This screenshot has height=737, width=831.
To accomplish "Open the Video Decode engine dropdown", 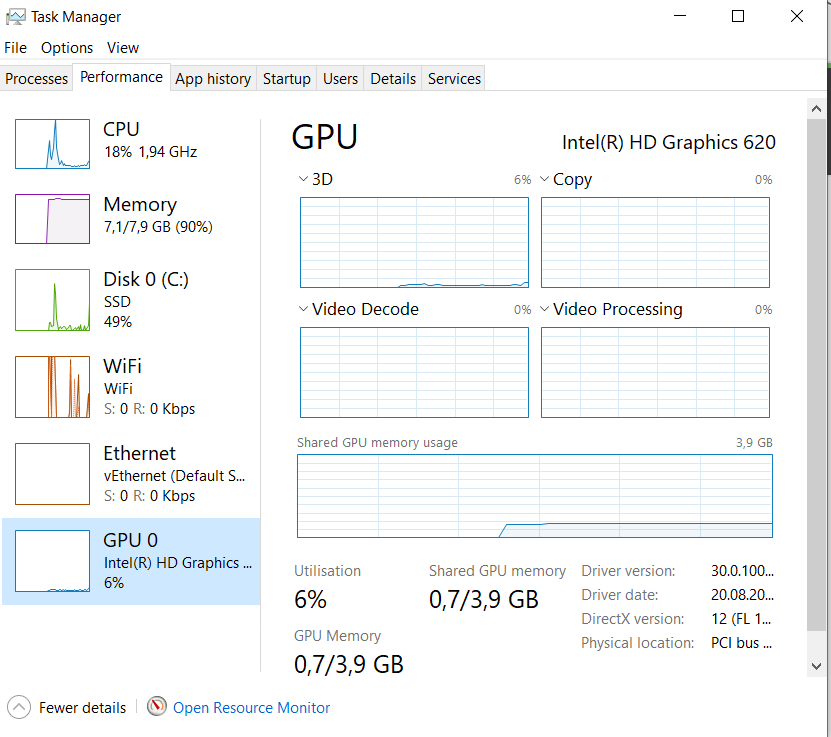I will [x=303, y=309].
